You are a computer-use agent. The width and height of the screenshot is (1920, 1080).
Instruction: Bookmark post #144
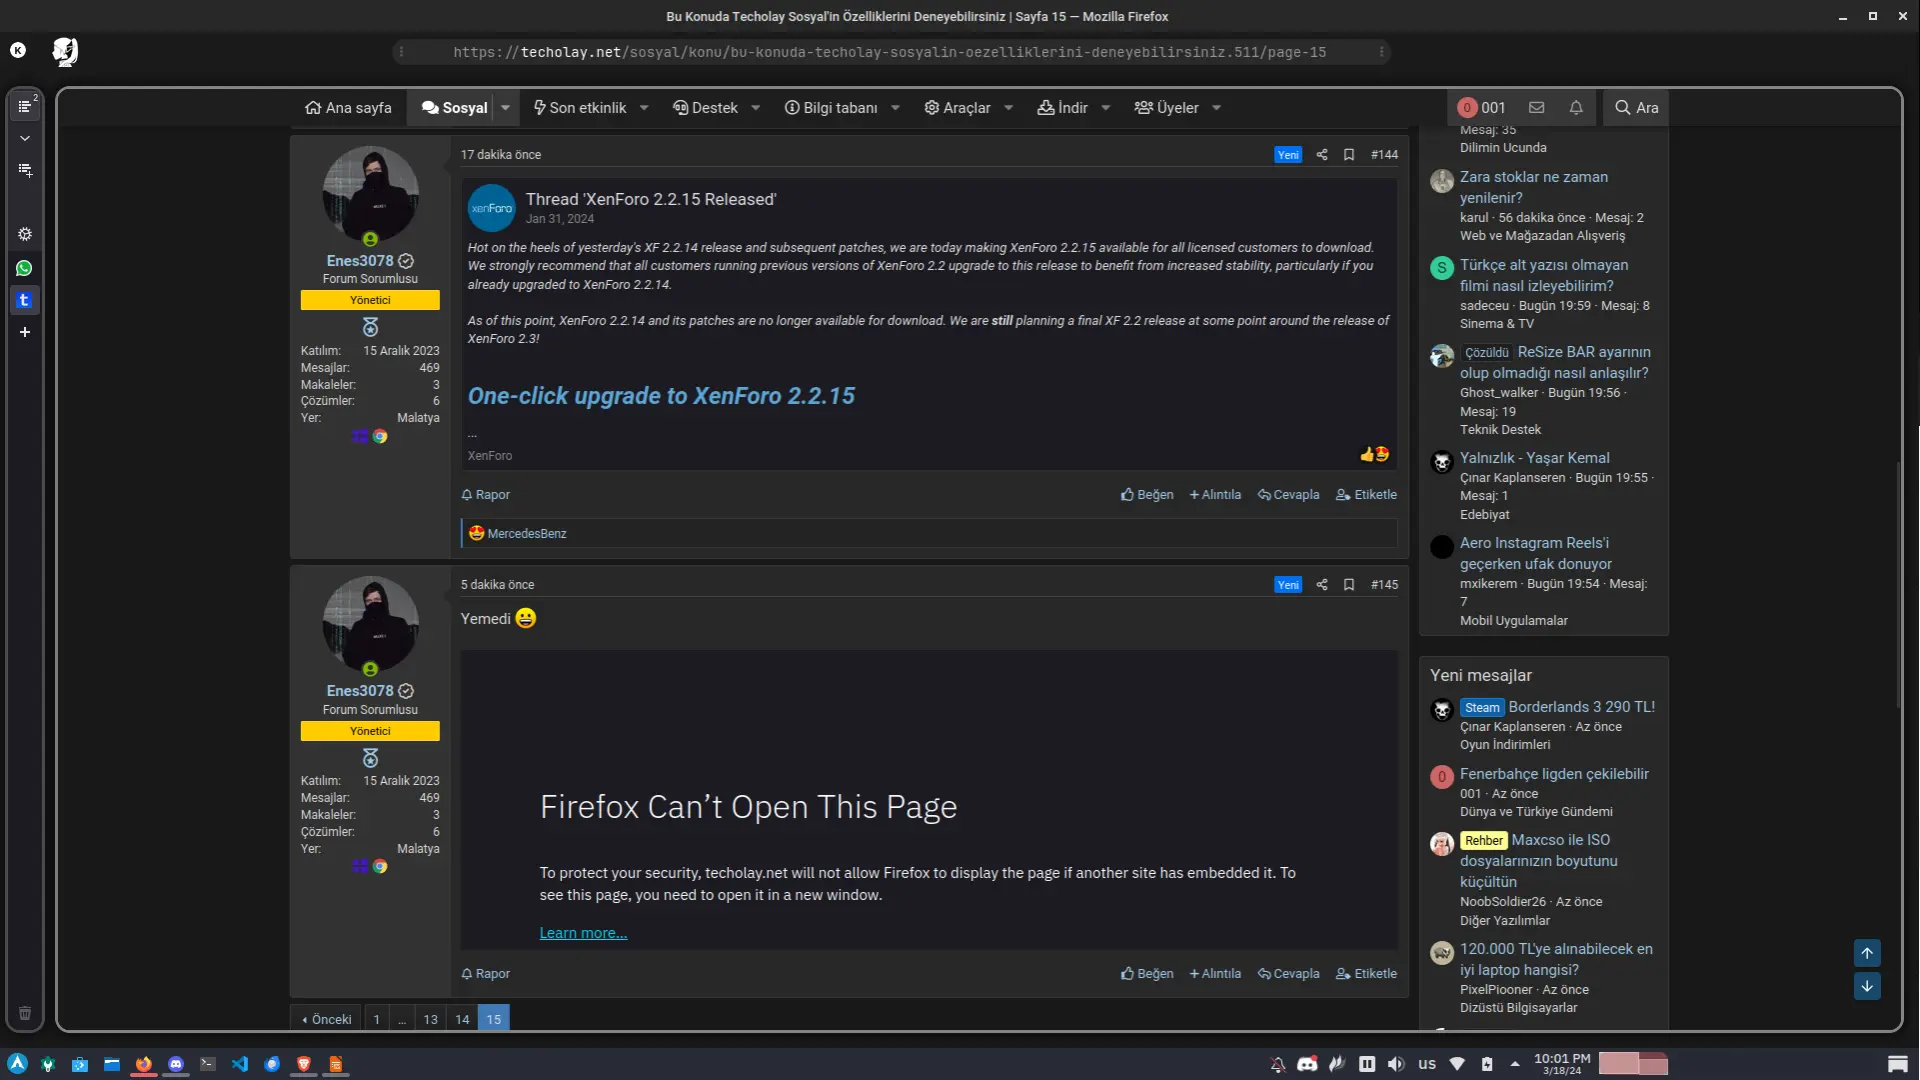coord(1349,155)
